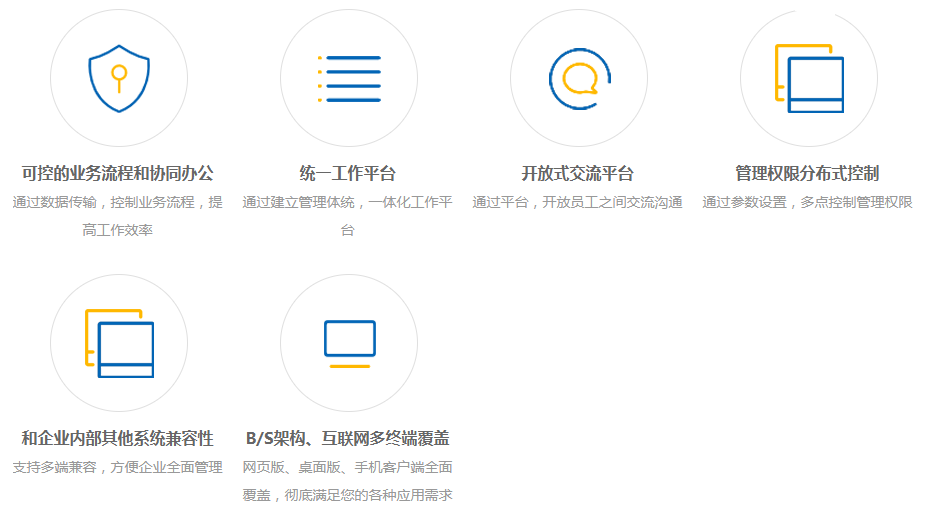Screen dimensions: 925x506
Task: Click the list icon above 统一工作平台
Action: tap(348, 78)
